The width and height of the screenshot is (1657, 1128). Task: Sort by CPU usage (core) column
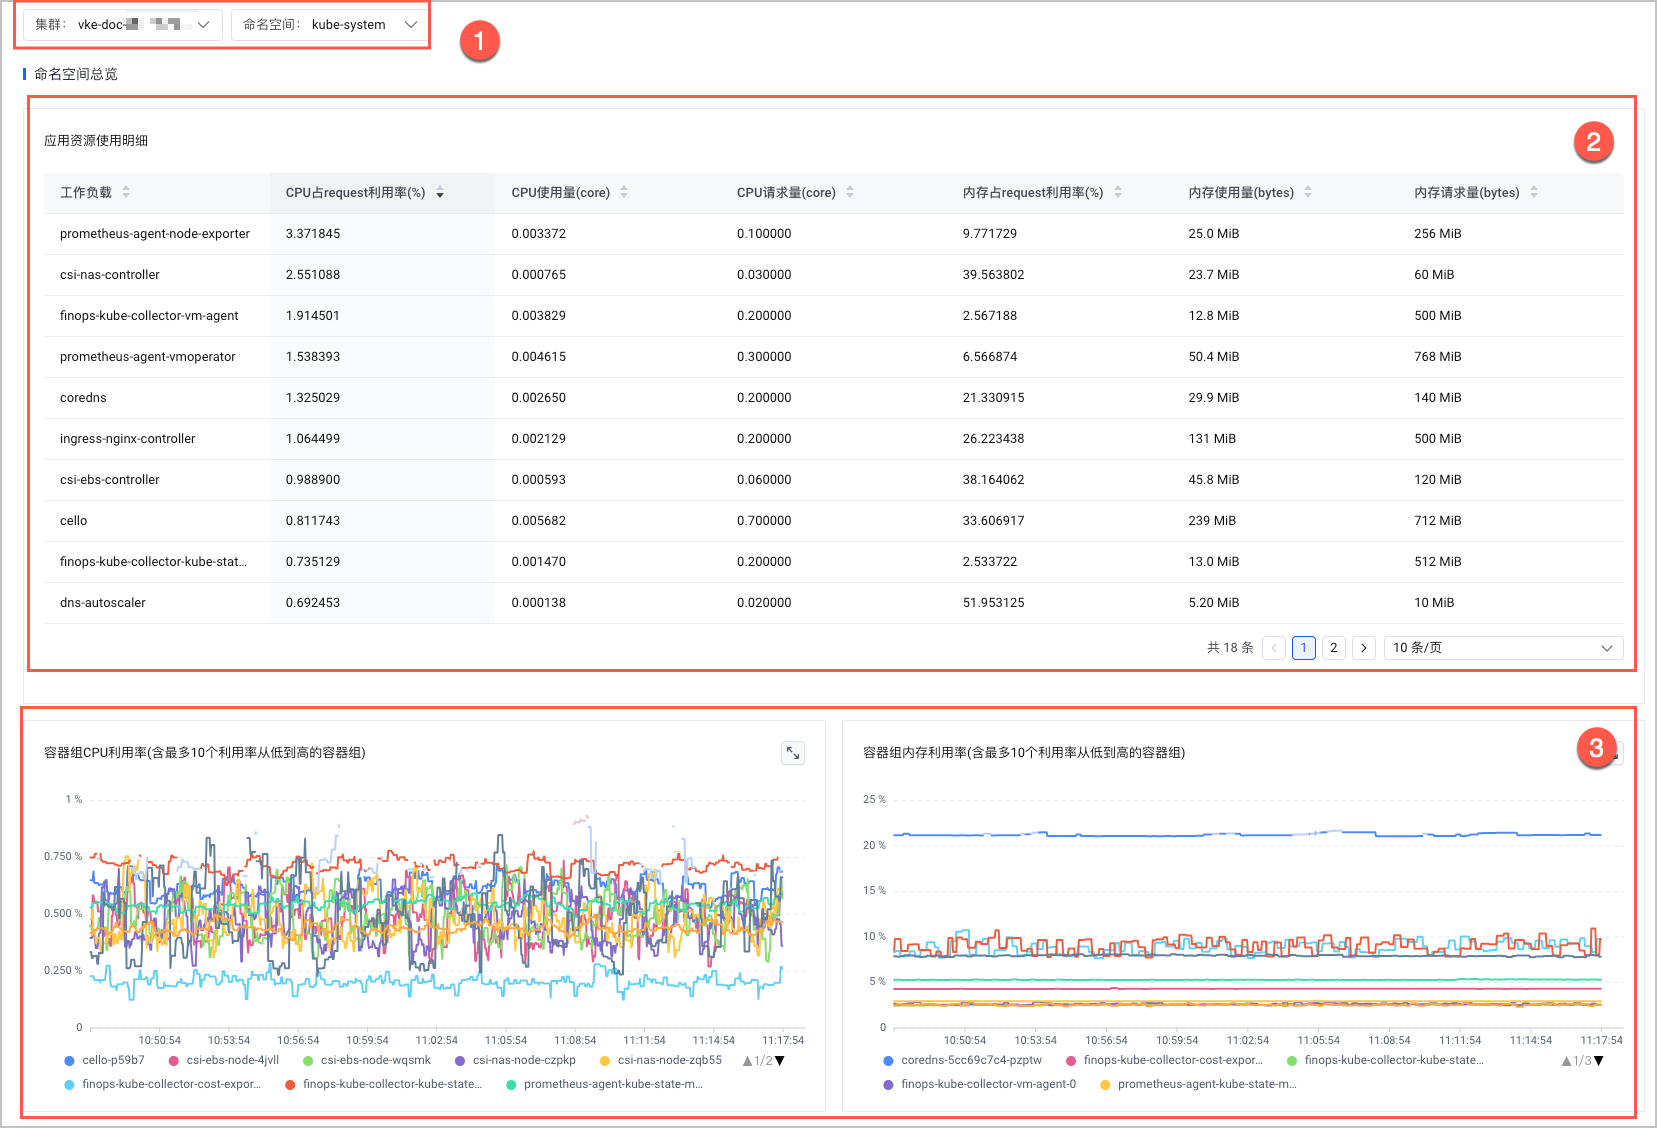624,192
